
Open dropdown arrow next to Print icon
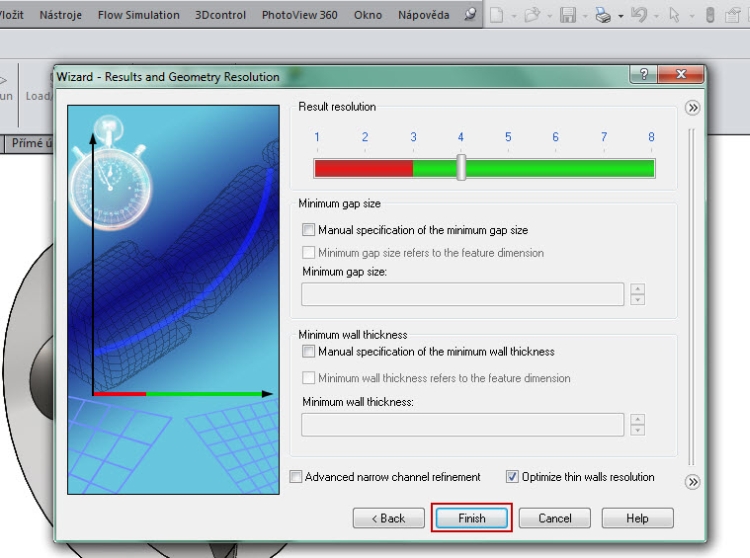620,16
